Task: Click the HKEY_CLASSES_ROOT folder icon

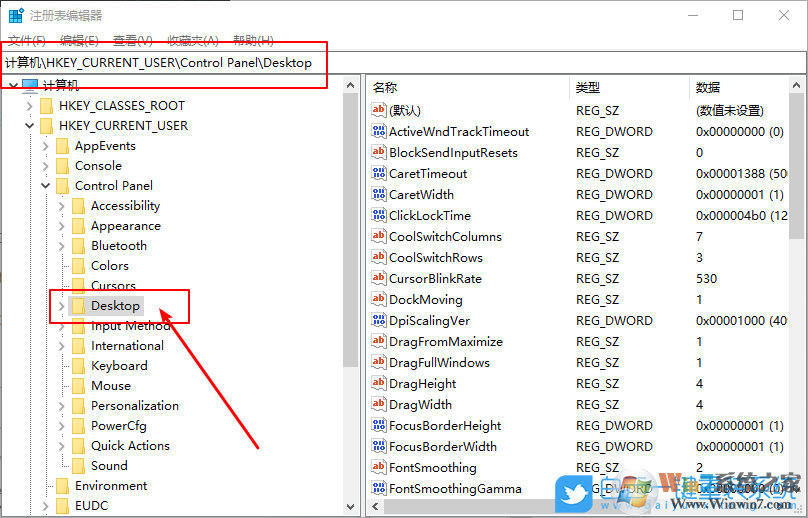Action: click(46, 106)
